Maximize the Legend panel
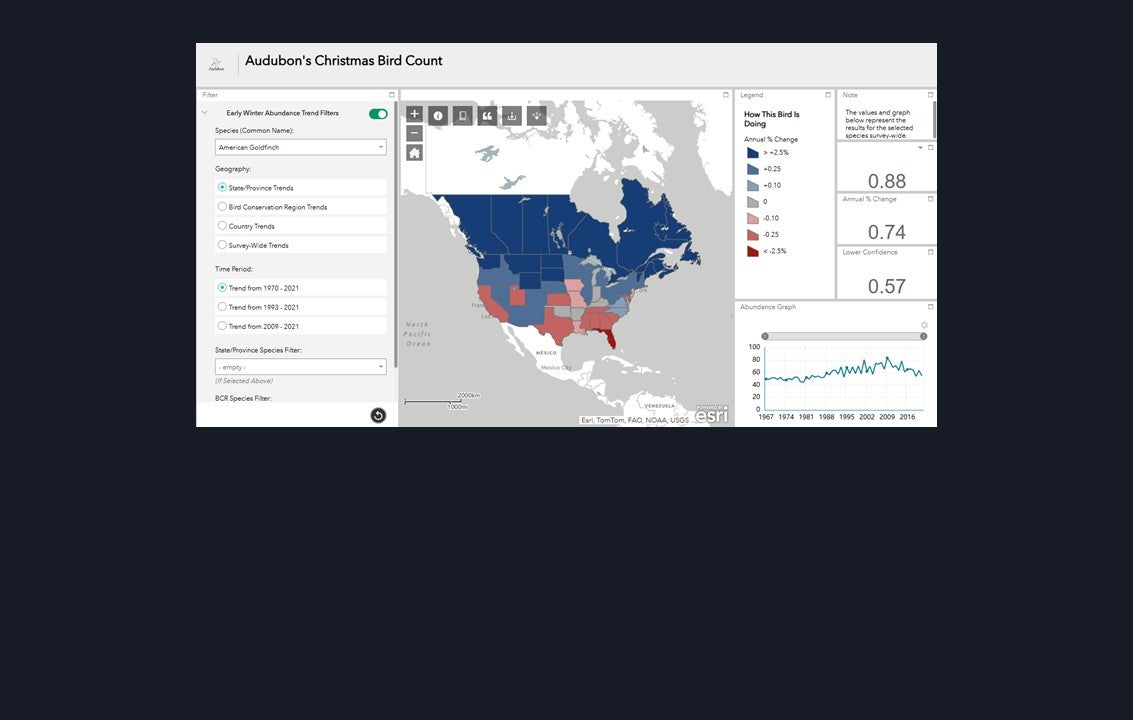Screen dimensions: 1133x720 click(x=828, y=95)
